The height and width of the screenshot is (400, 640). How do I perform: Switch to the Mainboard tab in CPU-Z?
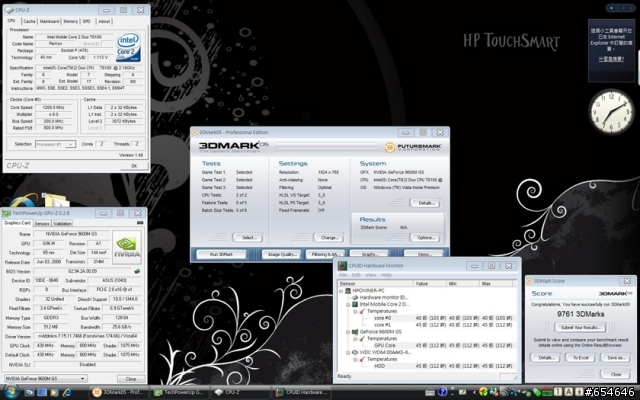tap(49, 21)
